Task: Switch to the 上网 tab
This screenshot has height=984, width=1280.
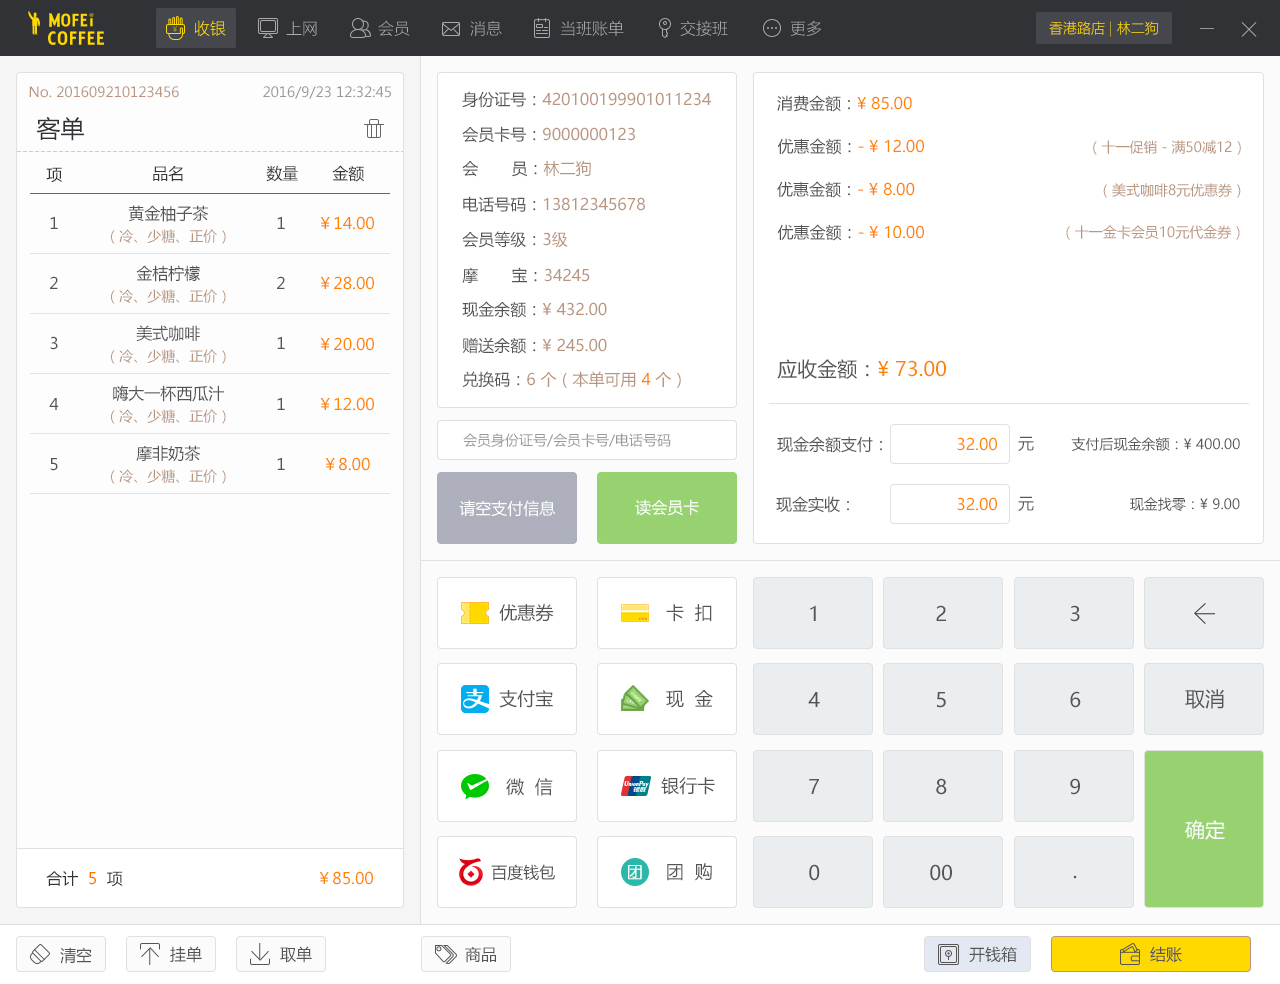Action: 288,28
